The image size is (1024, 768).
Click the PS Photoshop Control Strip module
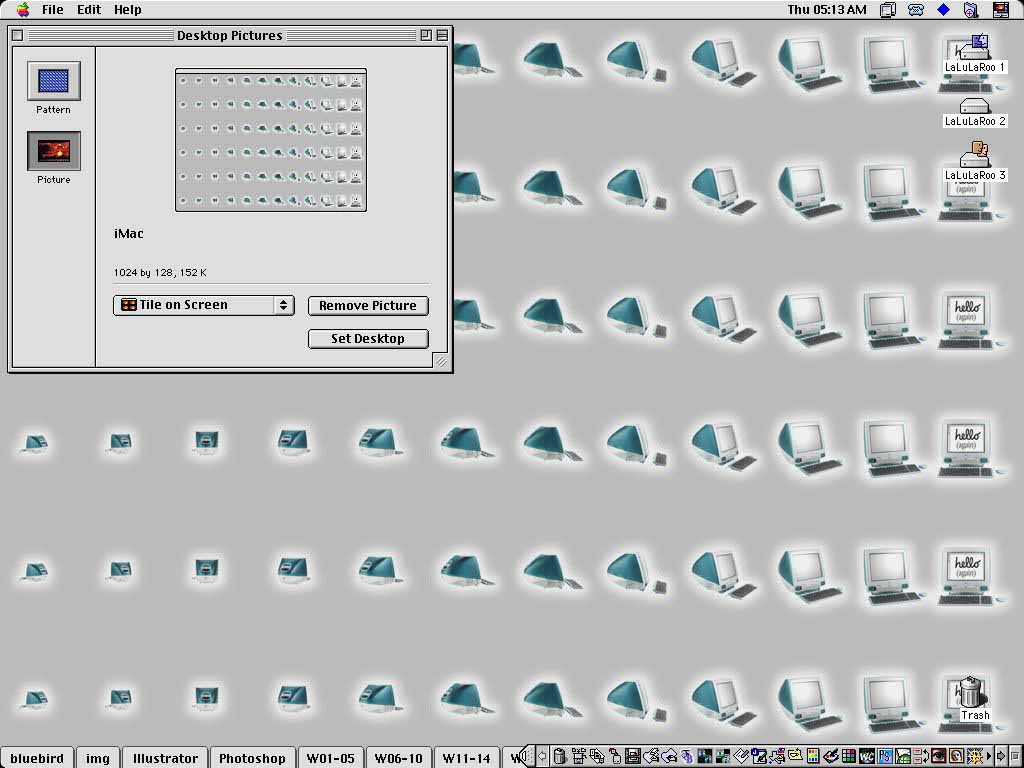pos(884,756)
